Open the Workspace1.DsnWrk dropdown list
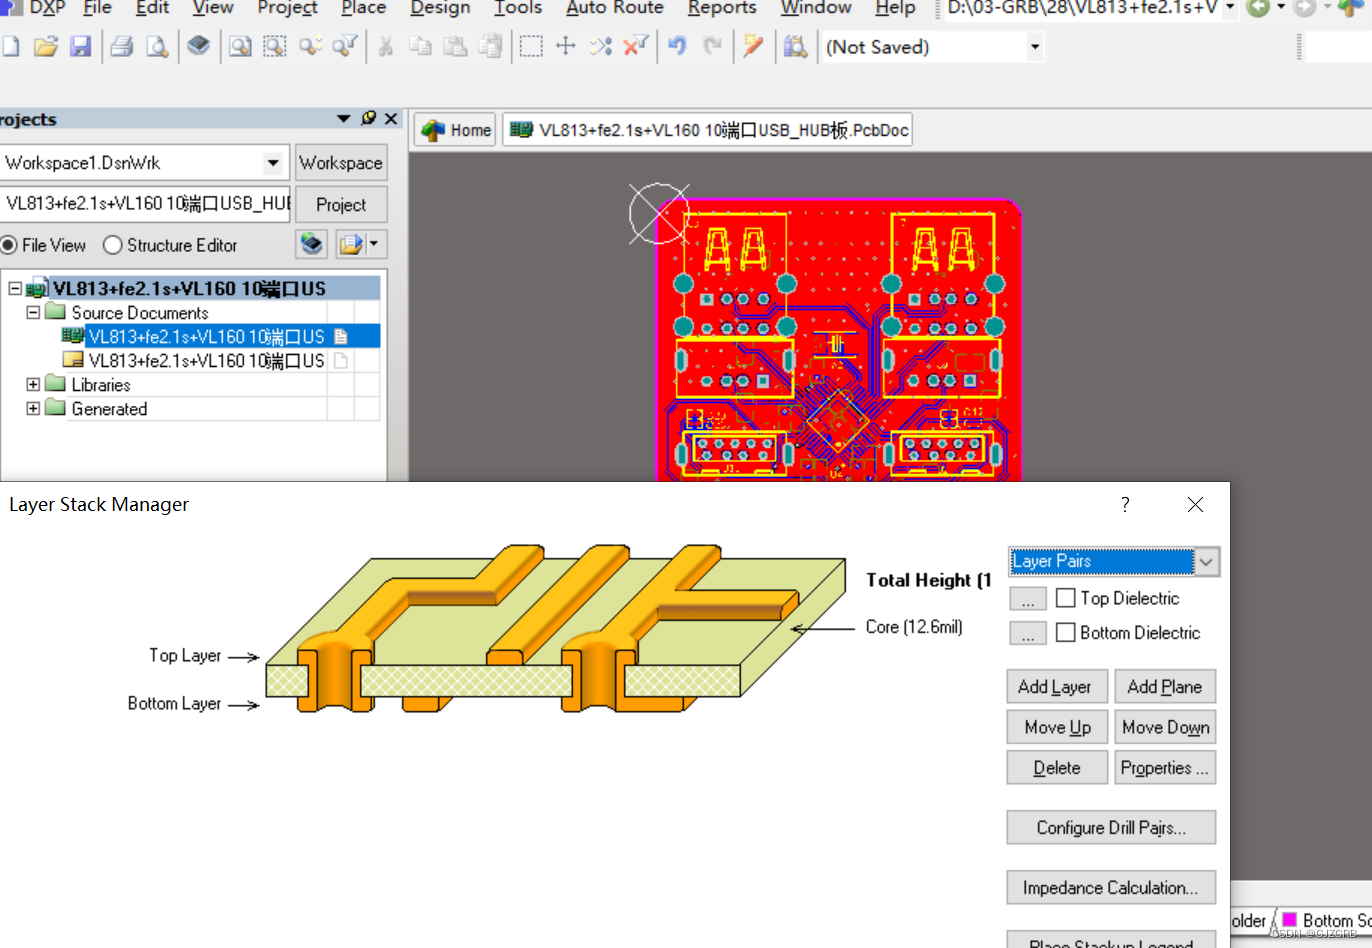The height and width of the screenshot is (948, 1372). (273, 162)
